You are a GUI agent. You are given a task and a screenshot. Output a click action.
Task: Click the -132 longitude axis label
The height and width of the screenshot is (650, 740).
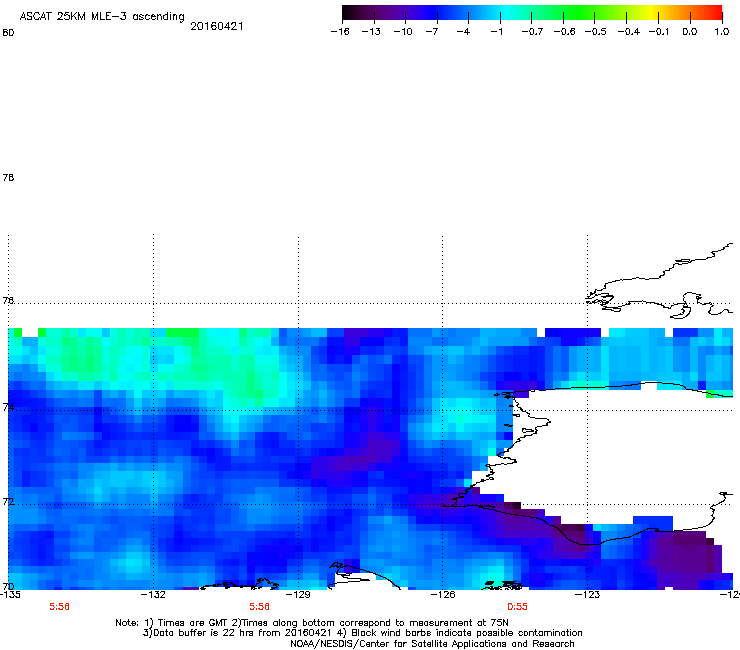[153, 595]
